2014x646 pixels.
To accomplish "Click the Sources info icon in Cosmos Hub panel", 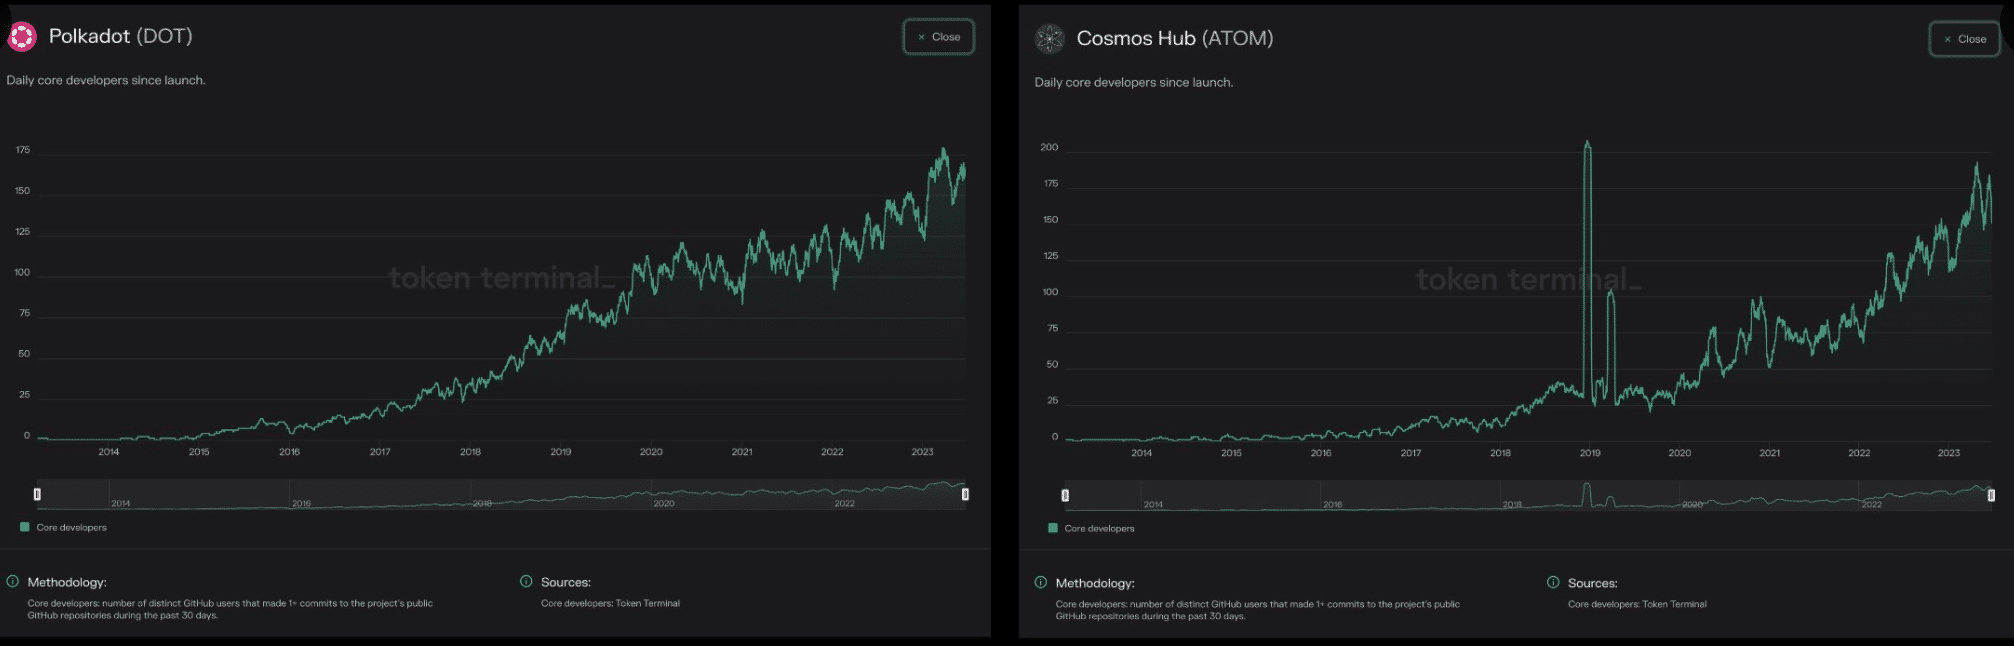I will (x=1553, y=582).
